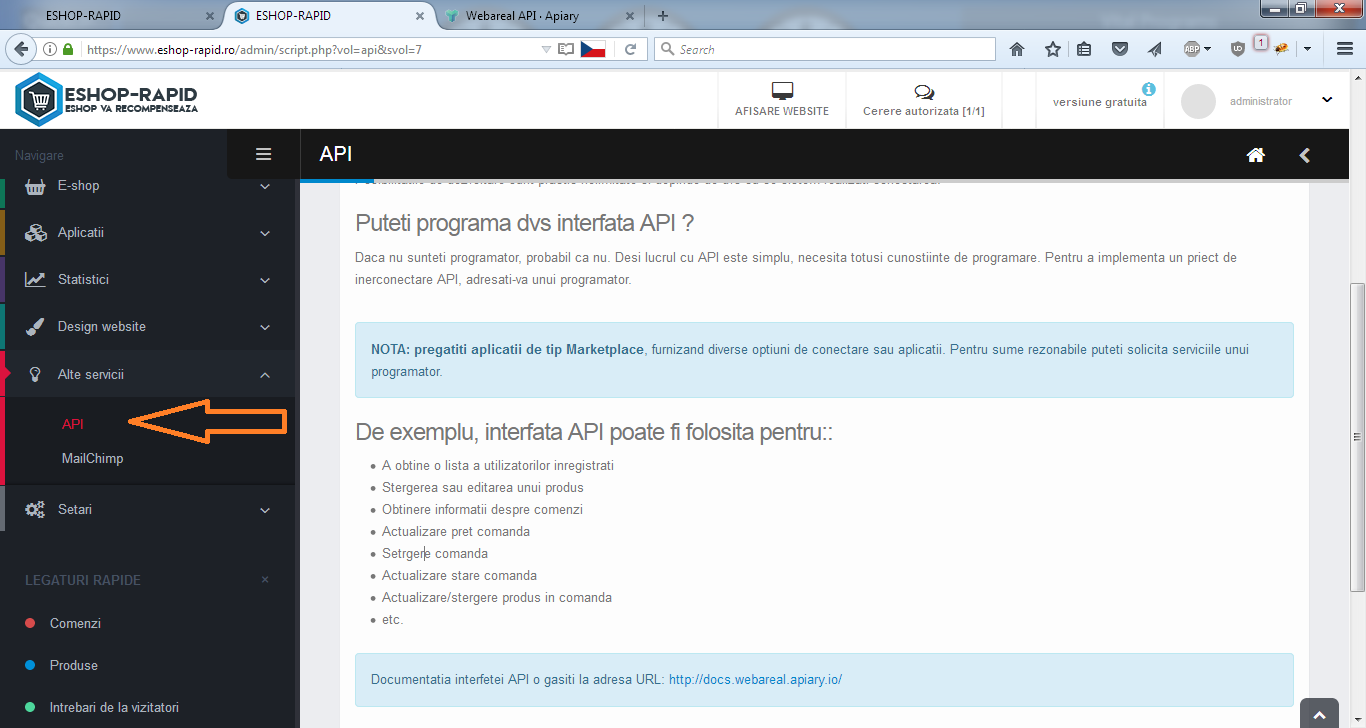Open the administrator account dropdown

tap(1327, 100)
